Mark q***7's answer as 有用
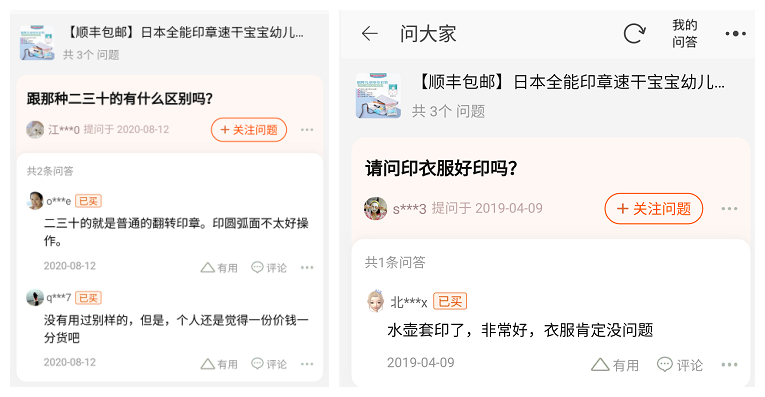The height and width of the screenshot is (397, 765). (x=219, y=364)
